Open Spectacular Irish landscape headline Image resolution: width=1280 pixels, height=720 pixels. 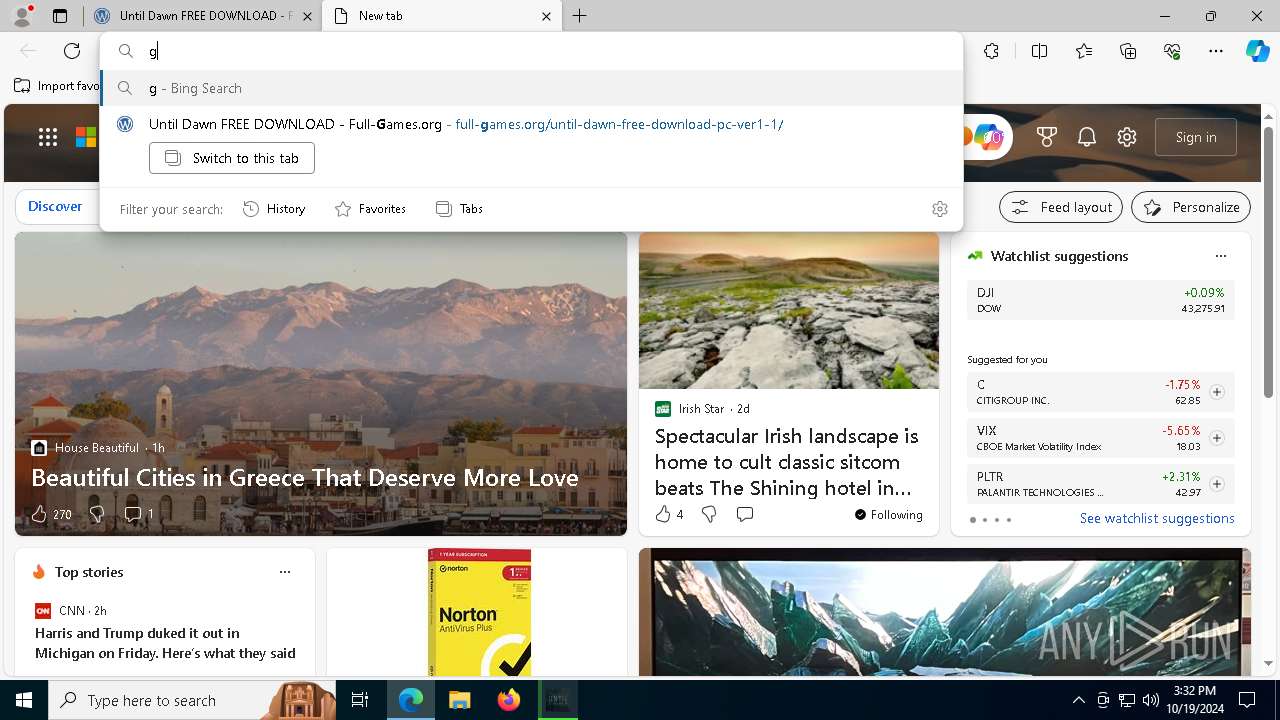pyautogui.click(x=786, y=462)
